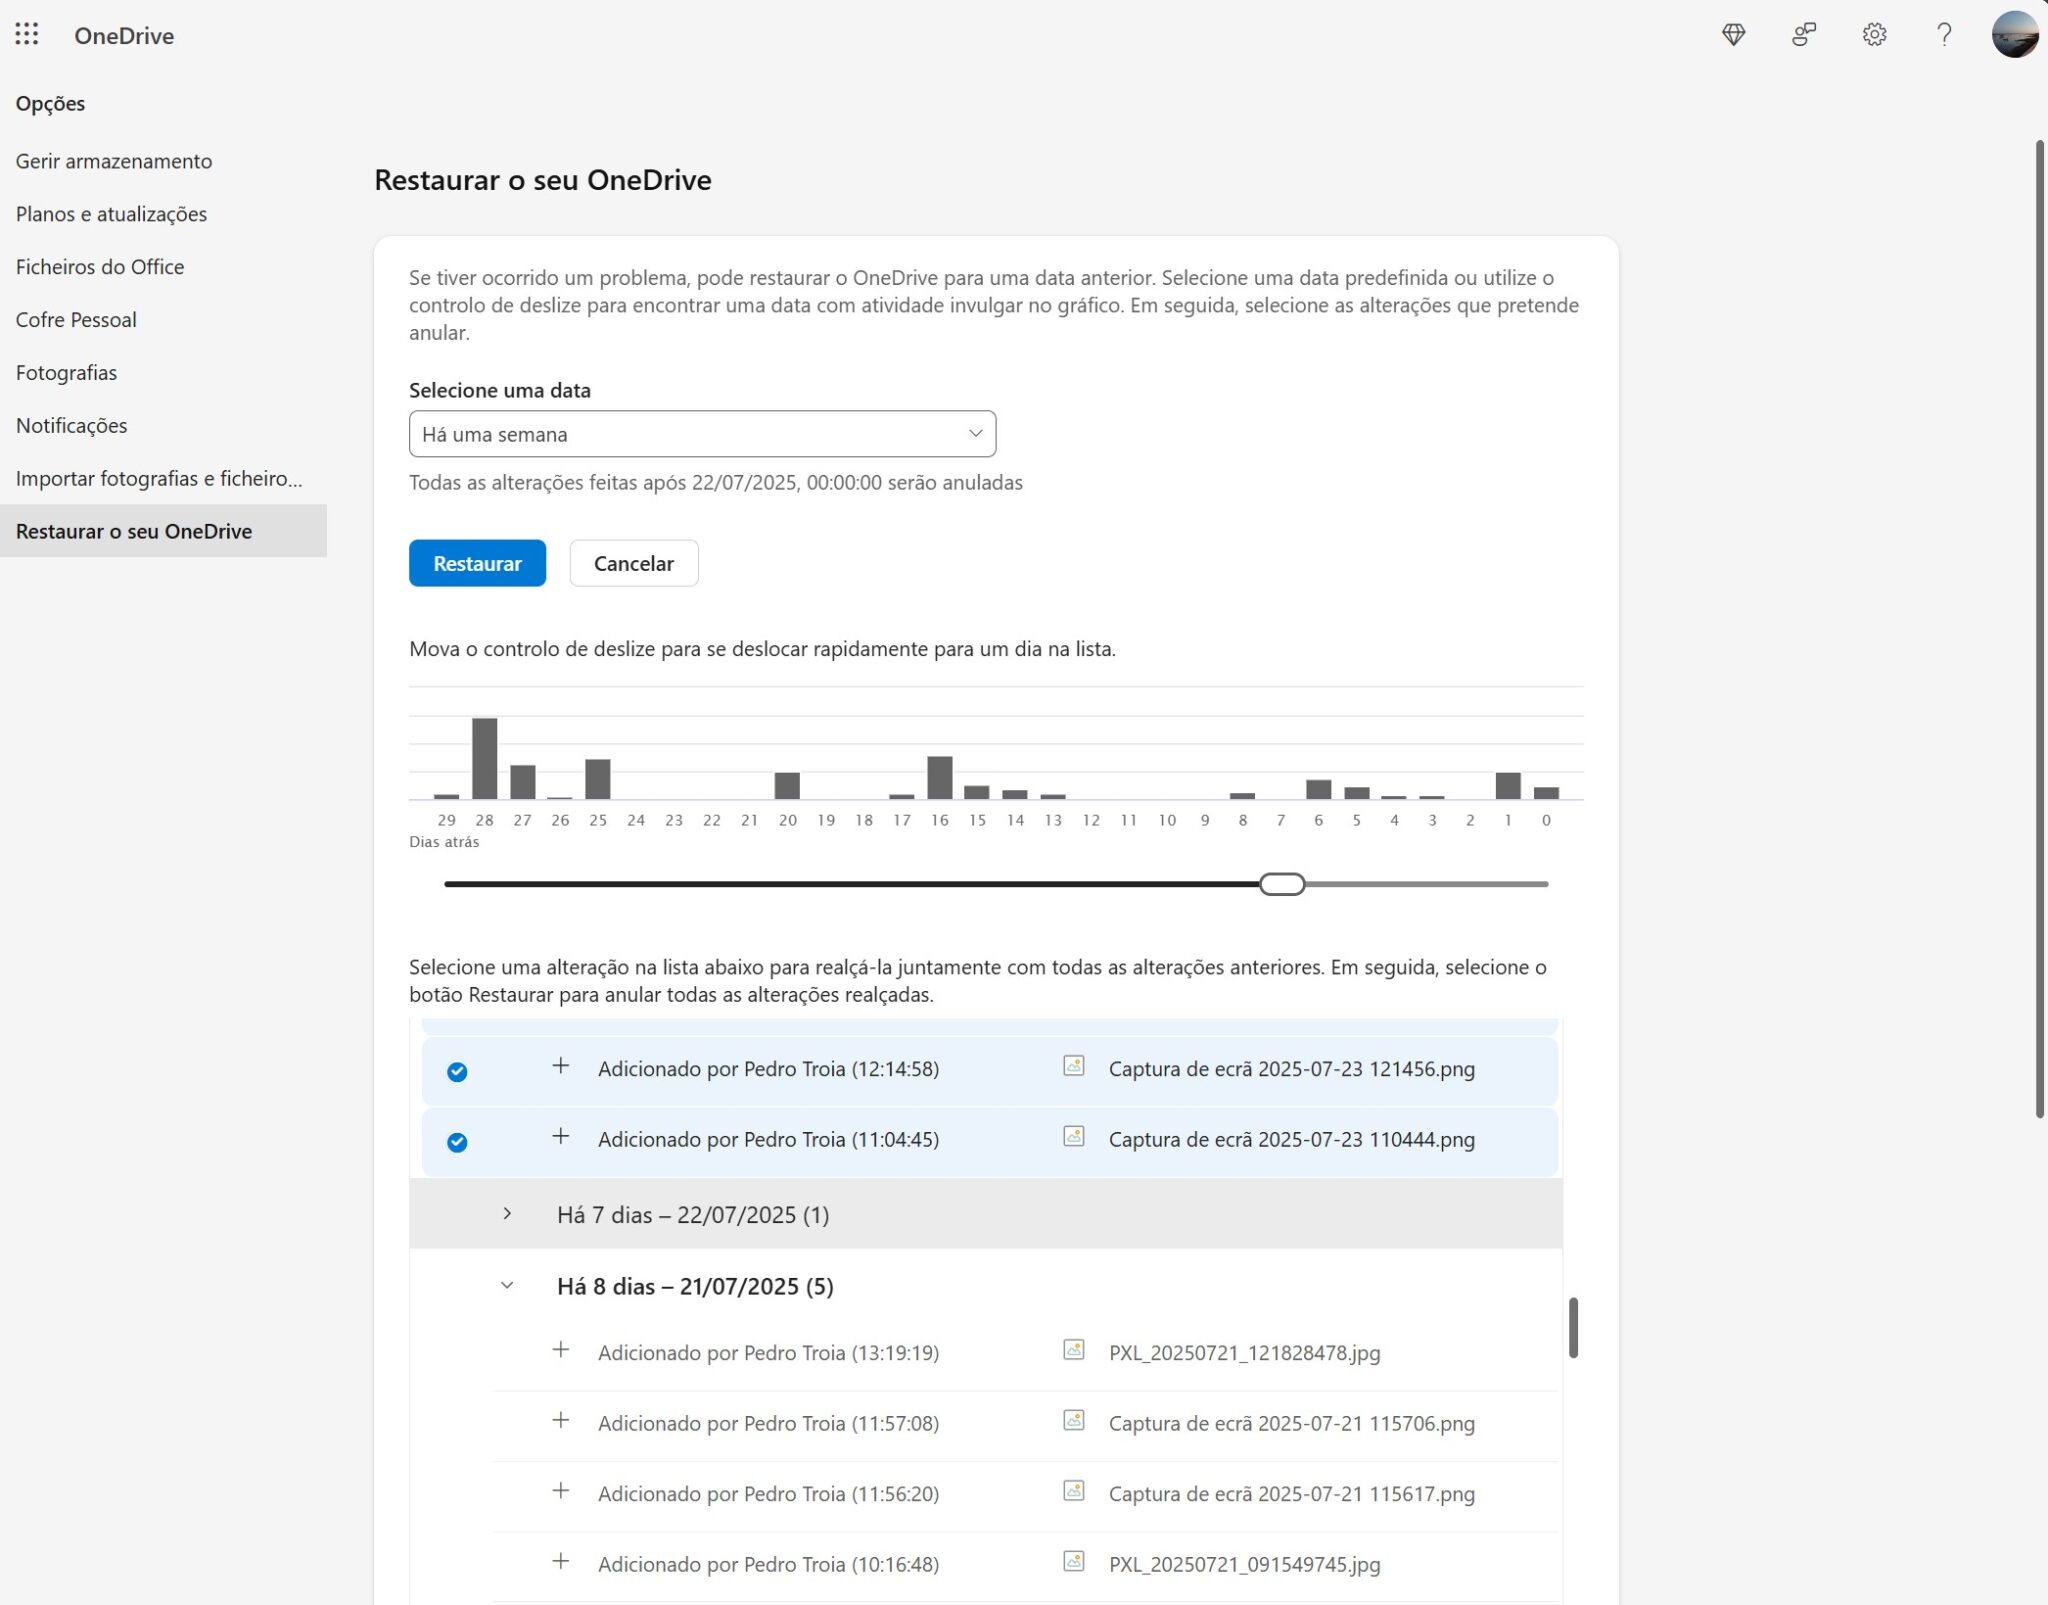Uncheck the 11:04:45 change checkbox

(457, 1143)
